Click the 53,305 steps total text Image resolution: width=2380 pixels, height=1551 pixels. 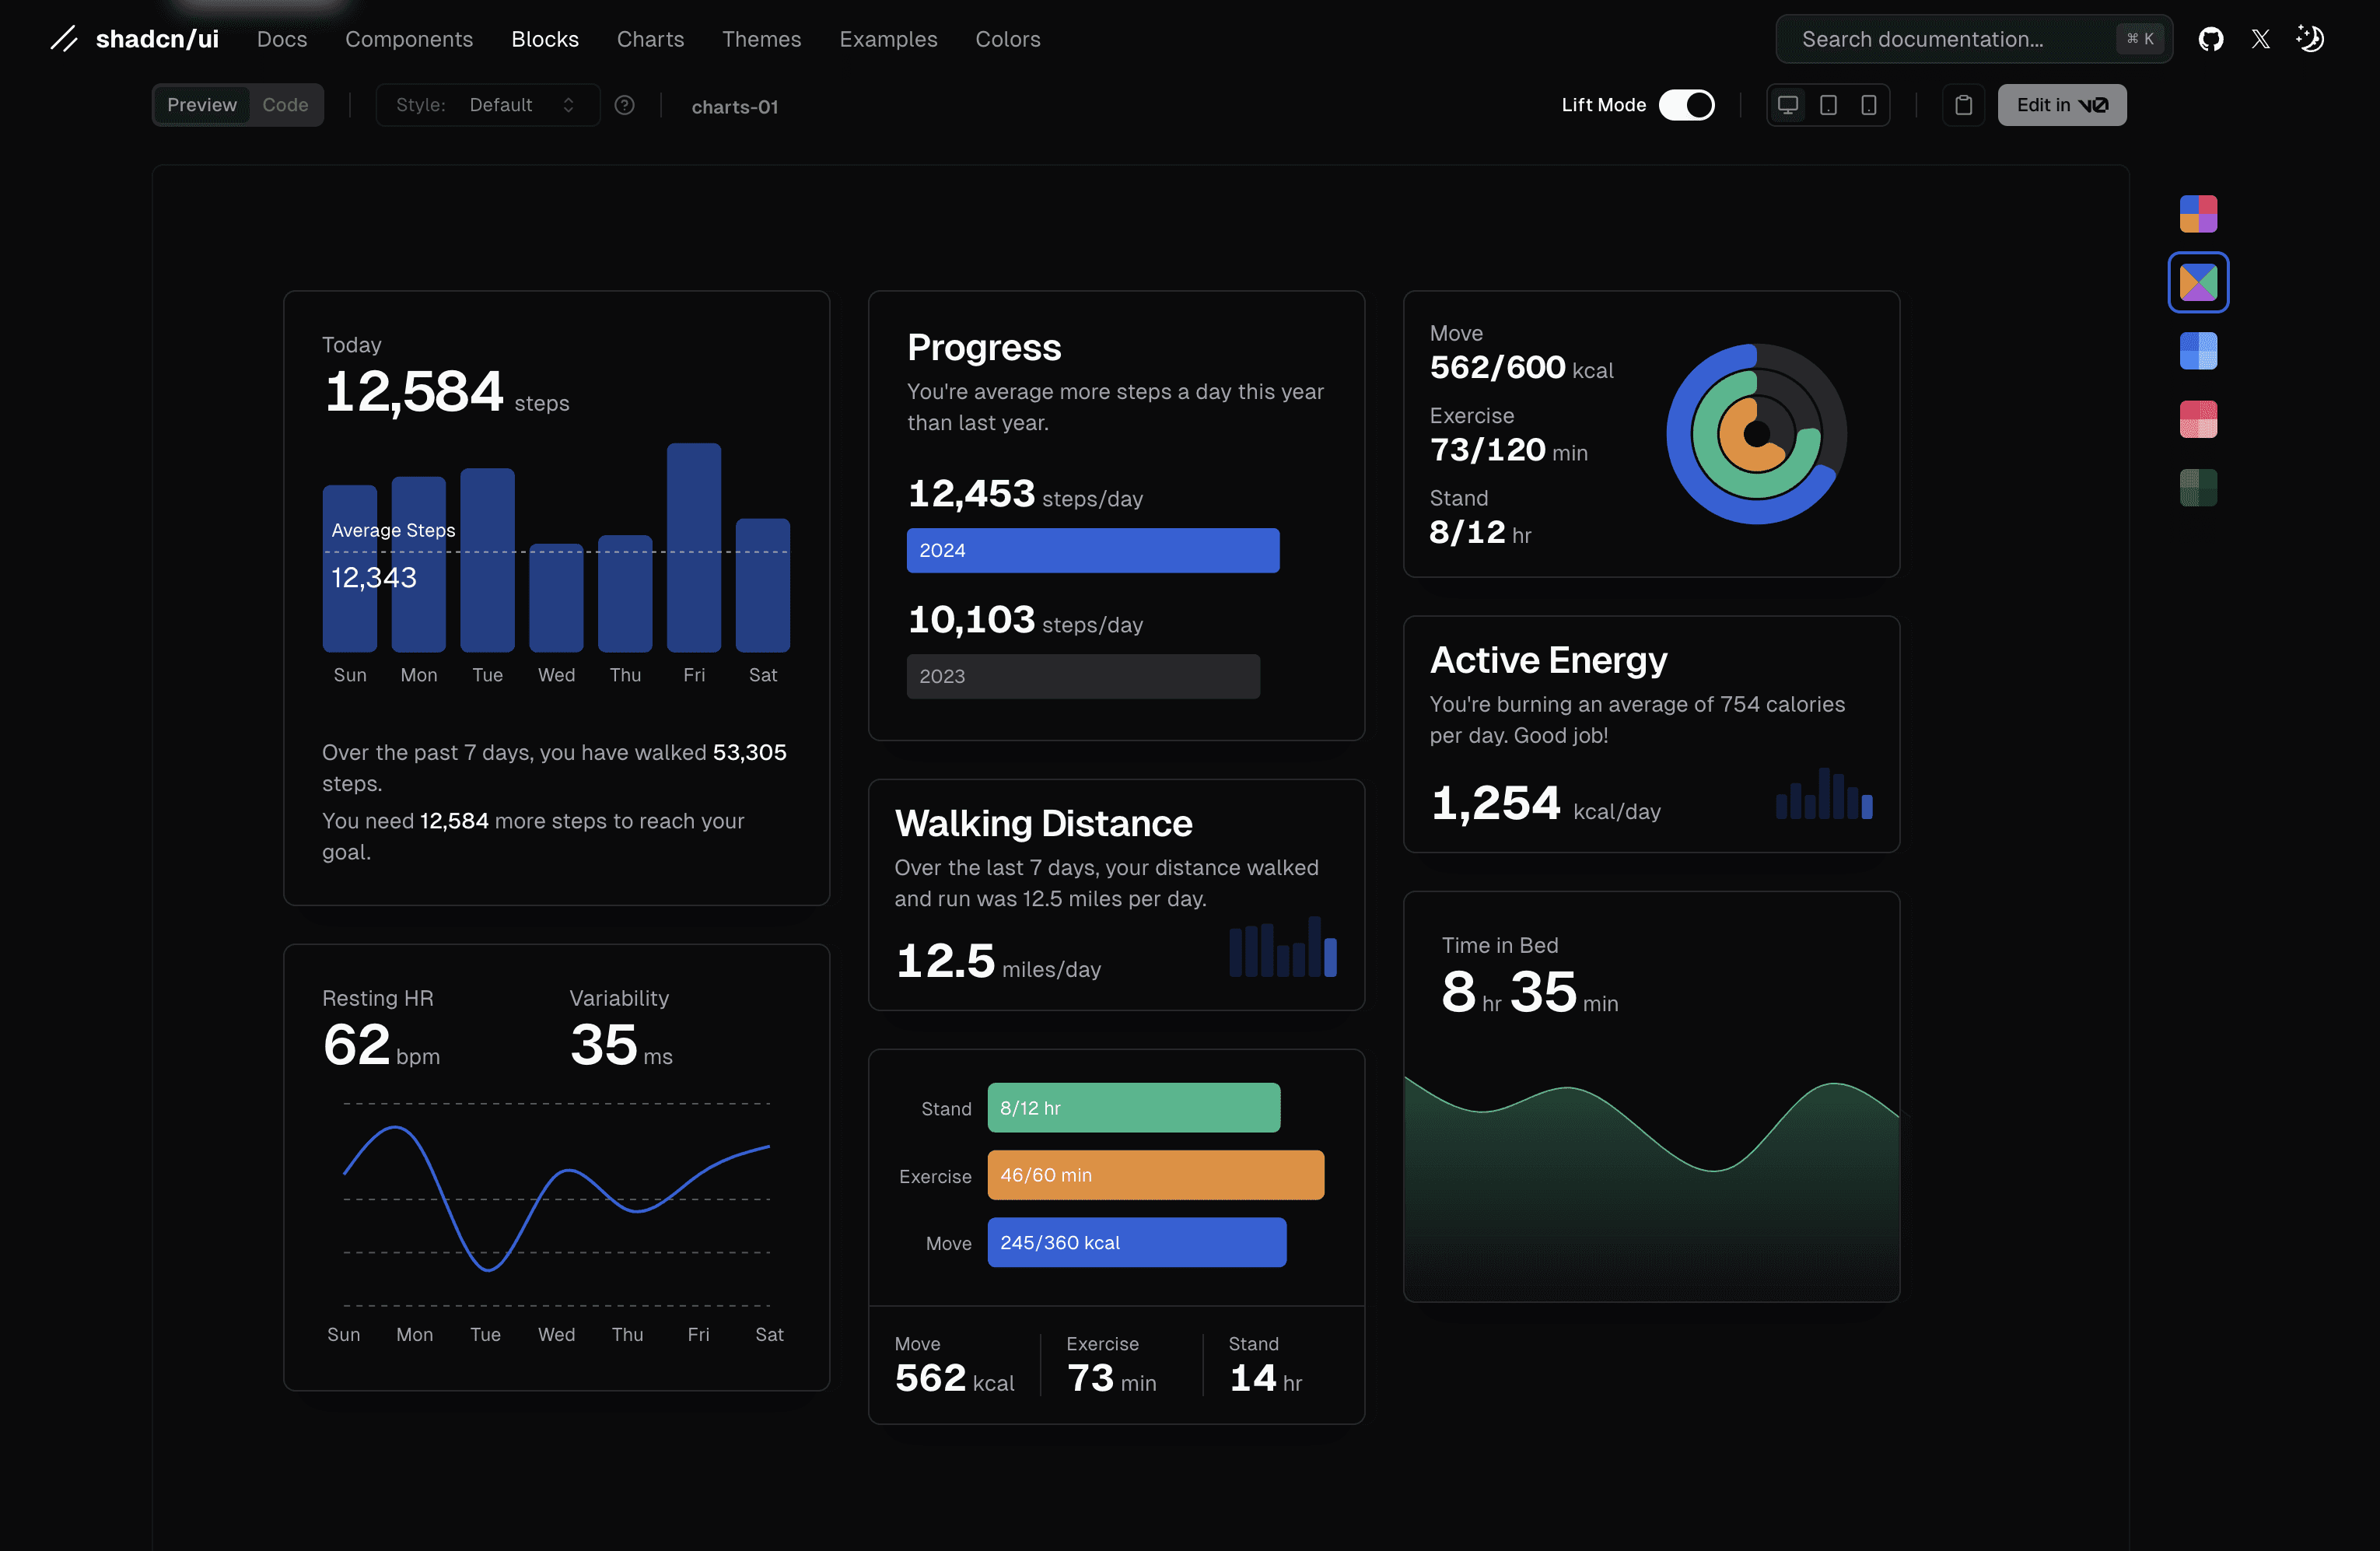tap(750, 752)
